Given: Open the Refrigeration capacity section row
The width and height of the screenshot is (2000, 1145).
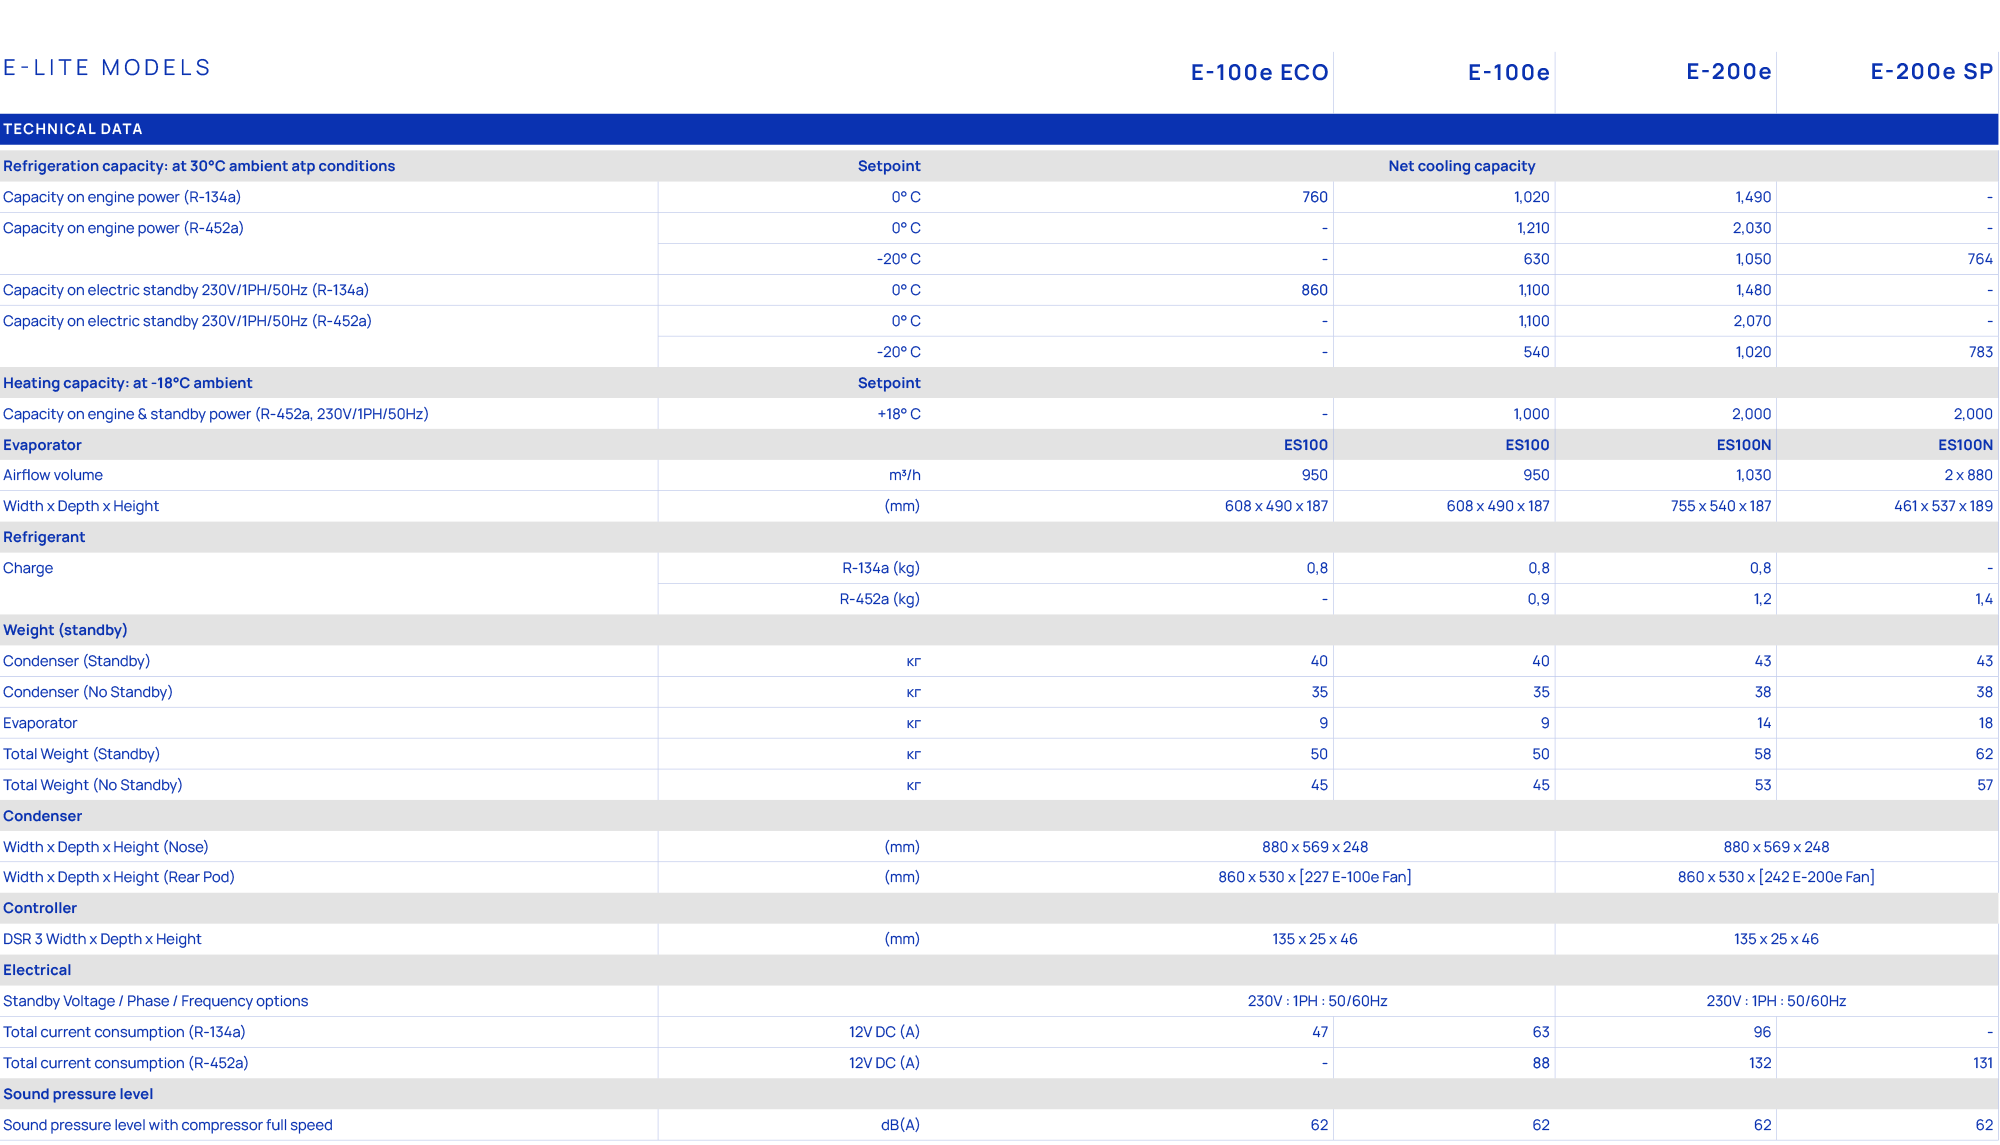Looking at the screenshot, I should click(x=198, y=166).
